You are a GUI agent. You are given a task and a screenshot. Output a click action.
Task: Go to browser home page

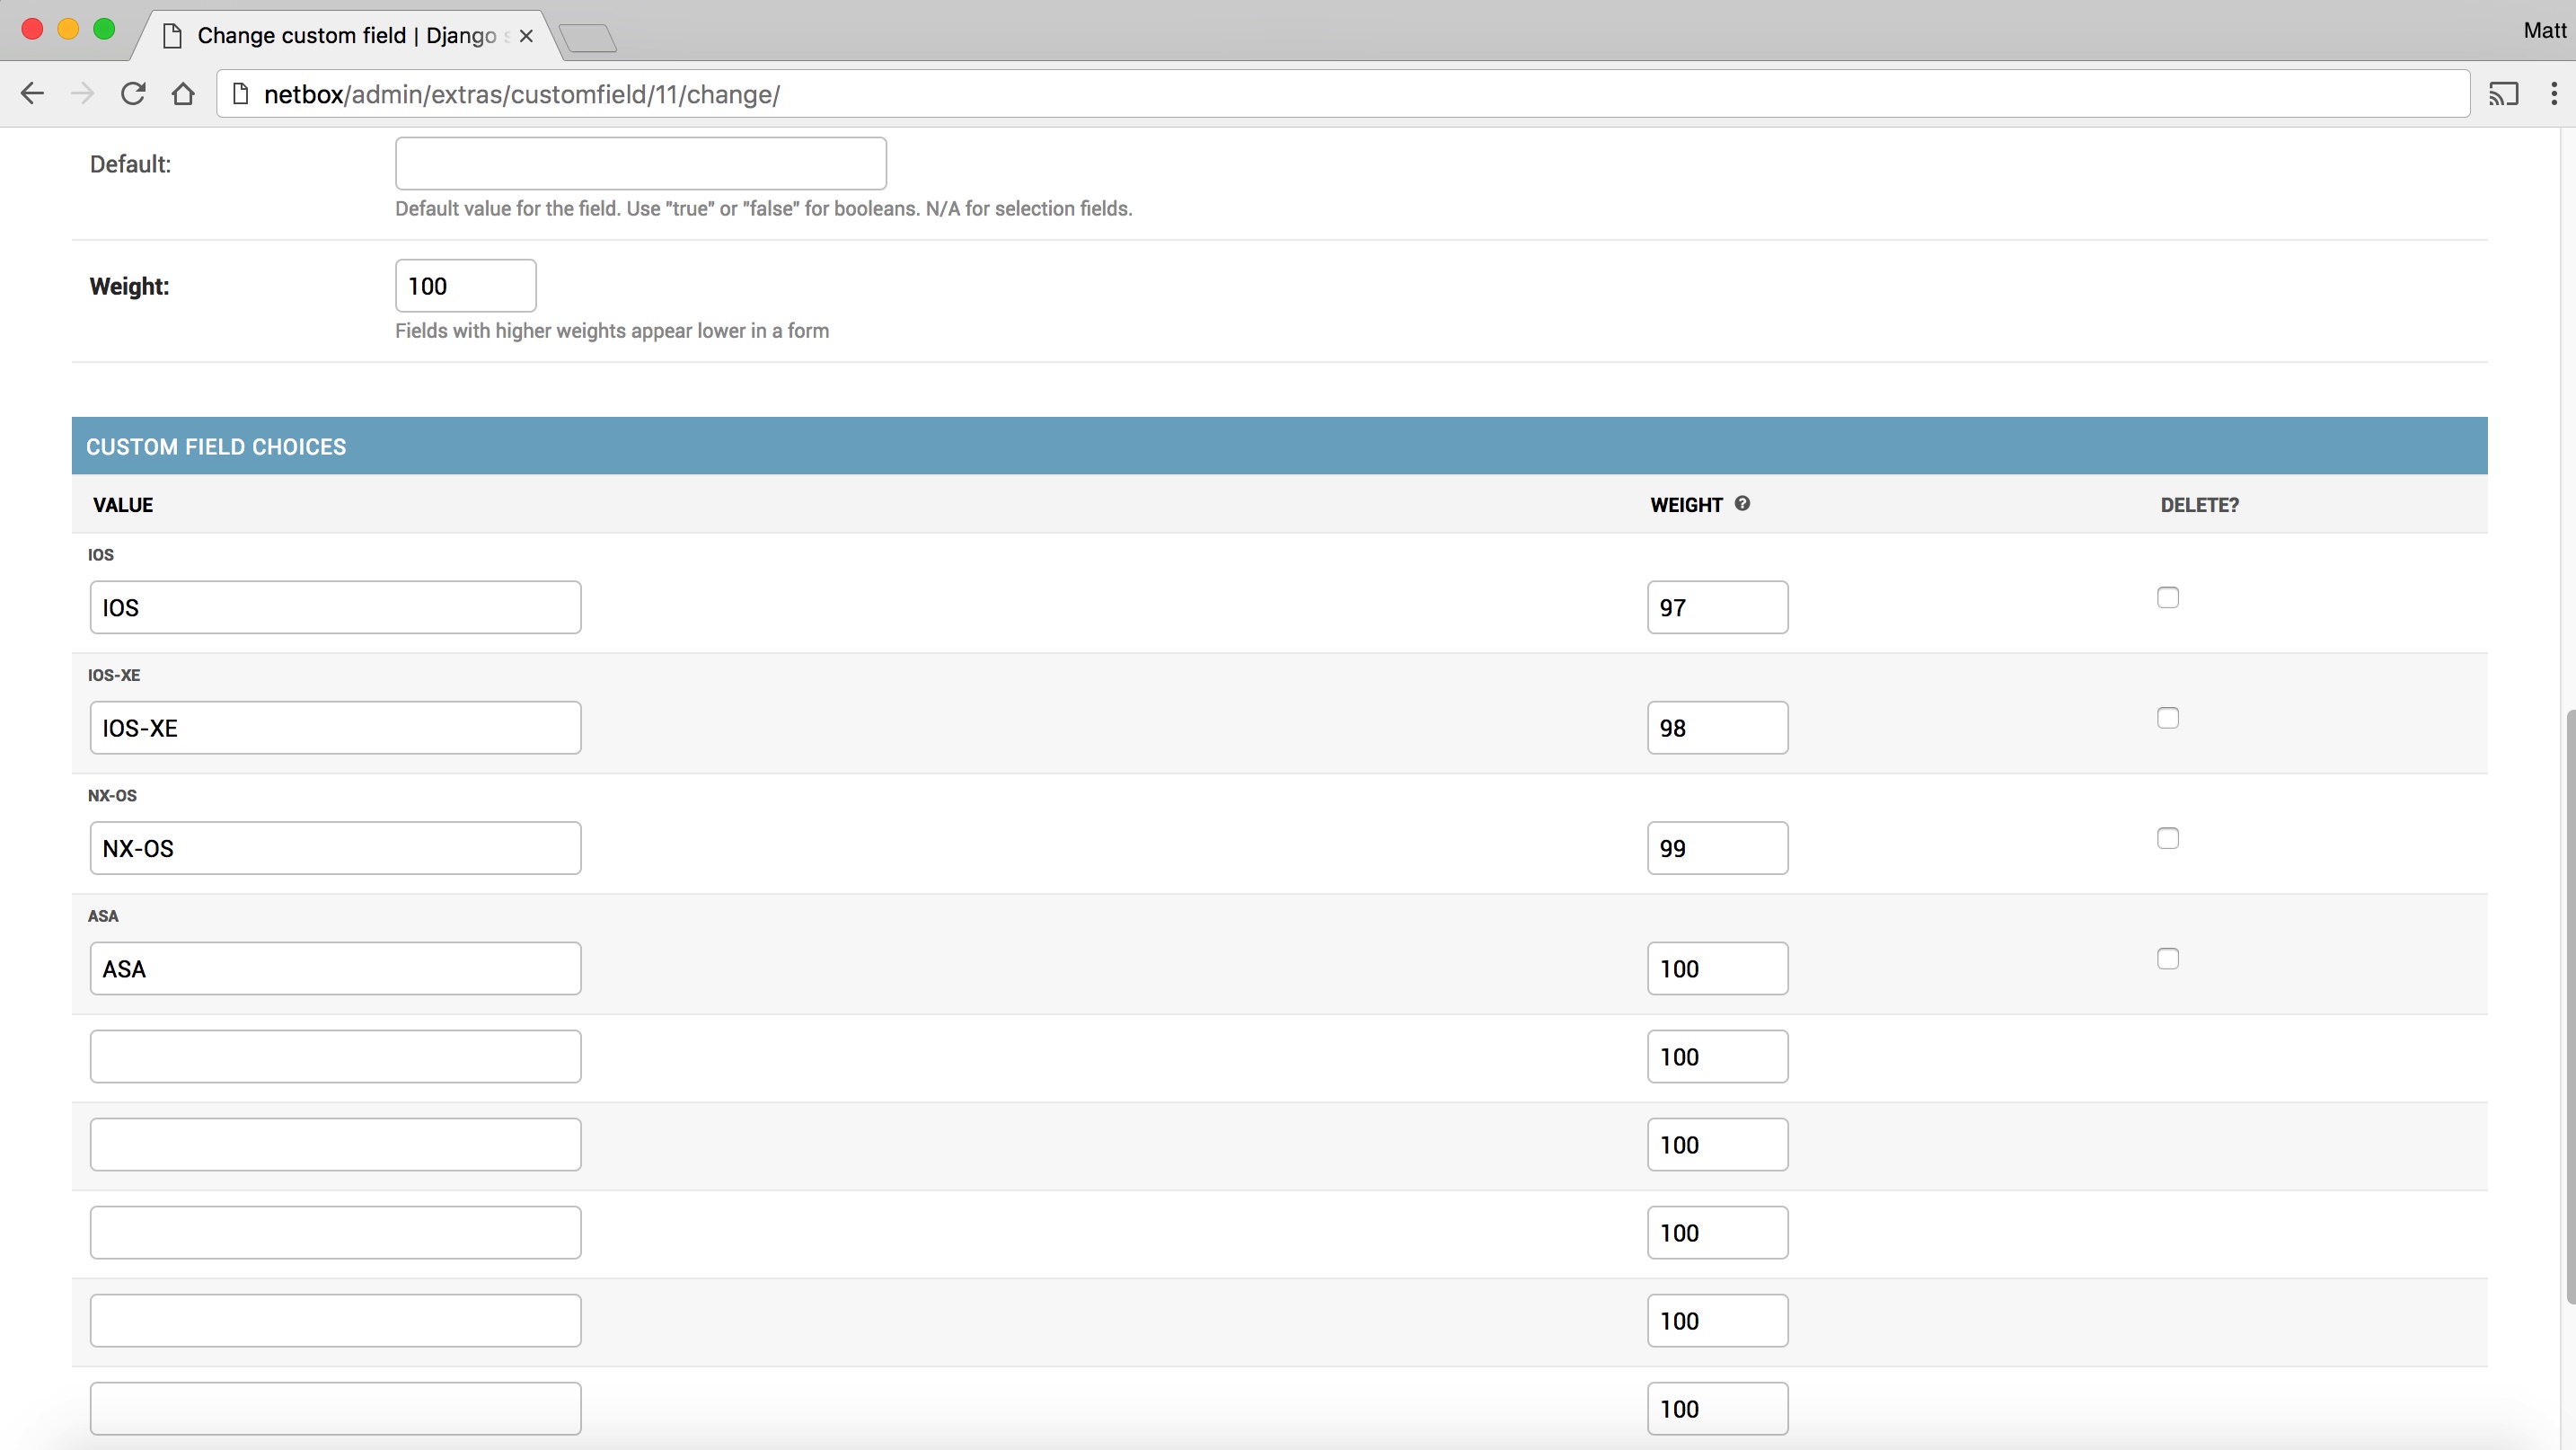[x=183, y=94]
